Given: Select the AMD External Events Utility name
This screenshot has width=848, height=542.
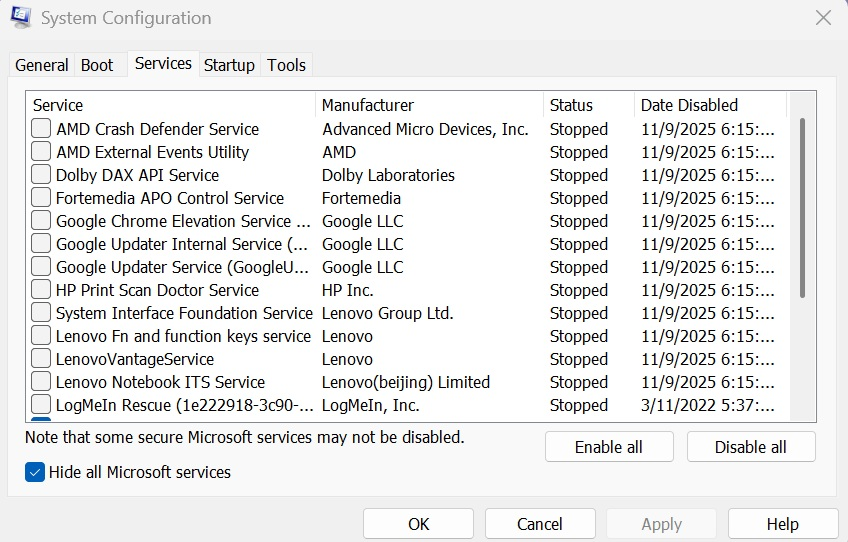Looking at the screenshot, I should pyautogui.click(x=153, y=153).
